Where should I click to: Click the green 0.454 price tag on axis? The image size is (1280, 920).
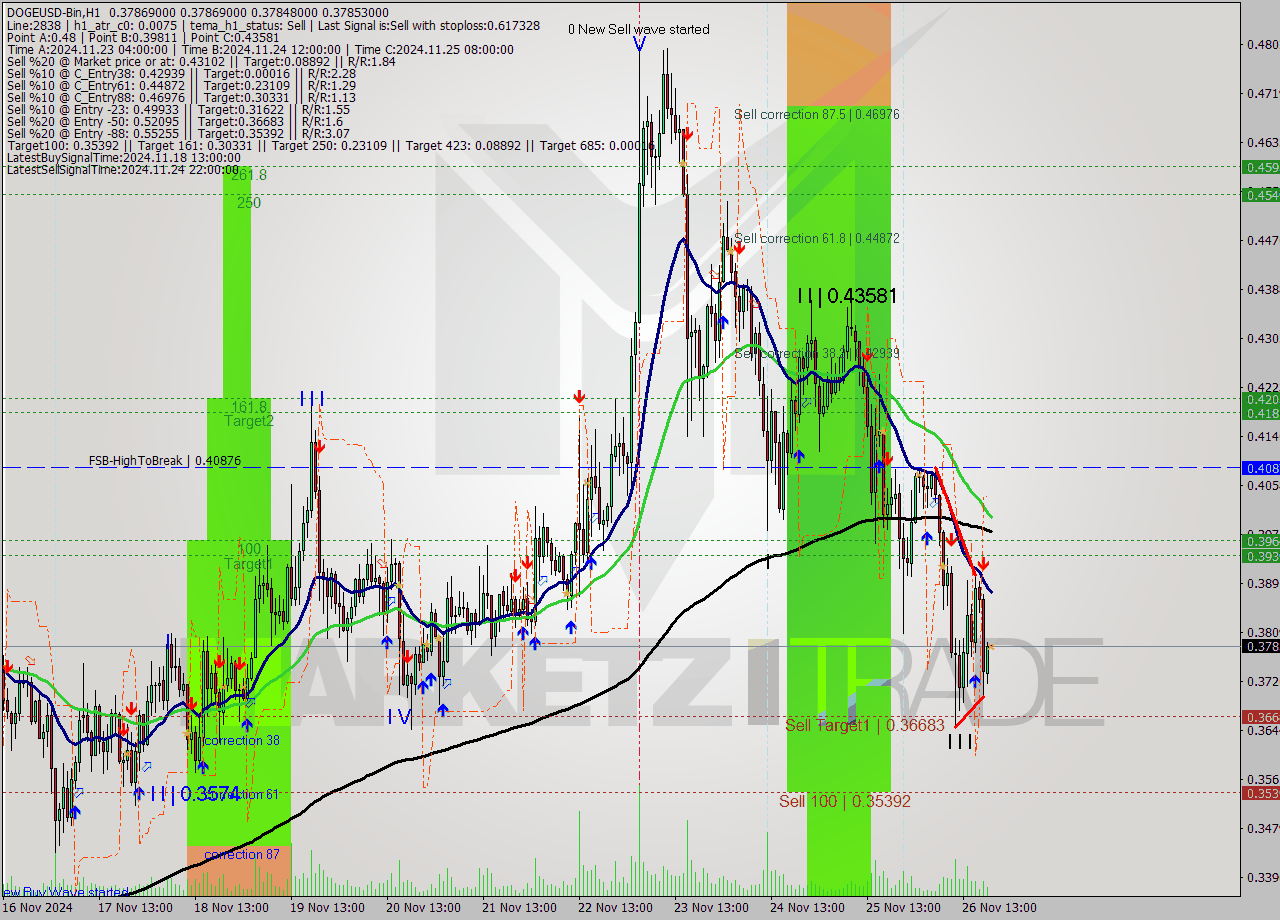pos(1260,195)
